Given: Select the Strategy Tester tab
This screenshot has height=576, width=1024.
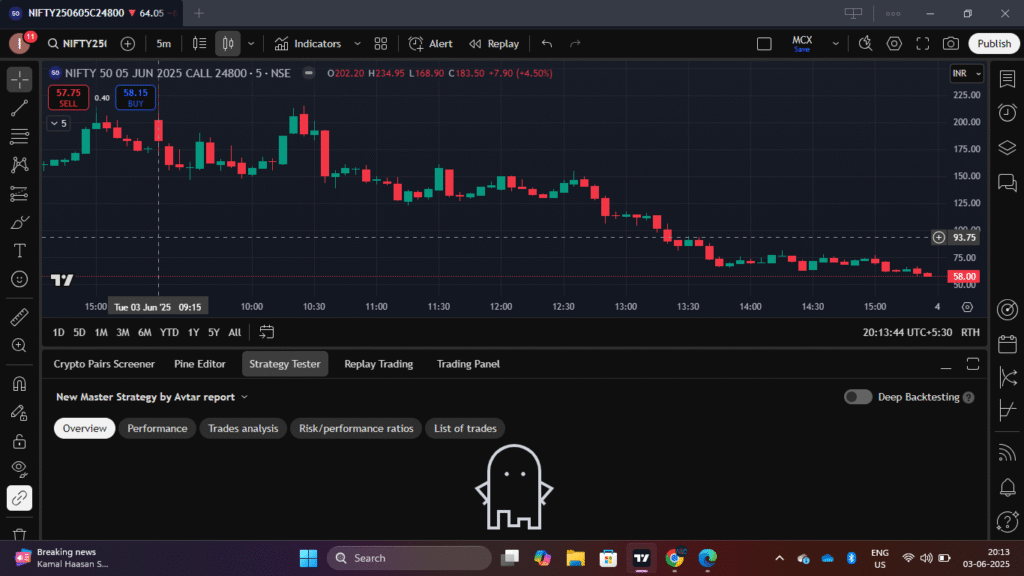Looking at the screenshot, I should pos(285,364).
